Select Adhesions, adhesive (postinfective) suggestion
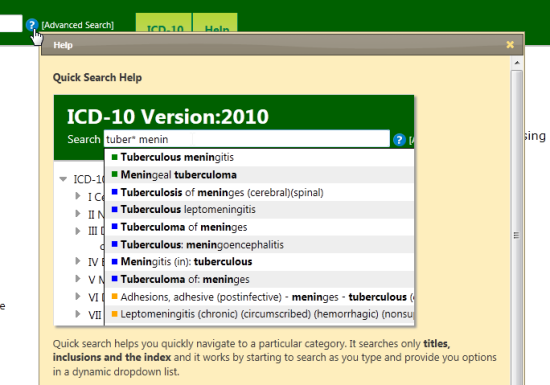 pyautogui.click(x=259, y=297)
